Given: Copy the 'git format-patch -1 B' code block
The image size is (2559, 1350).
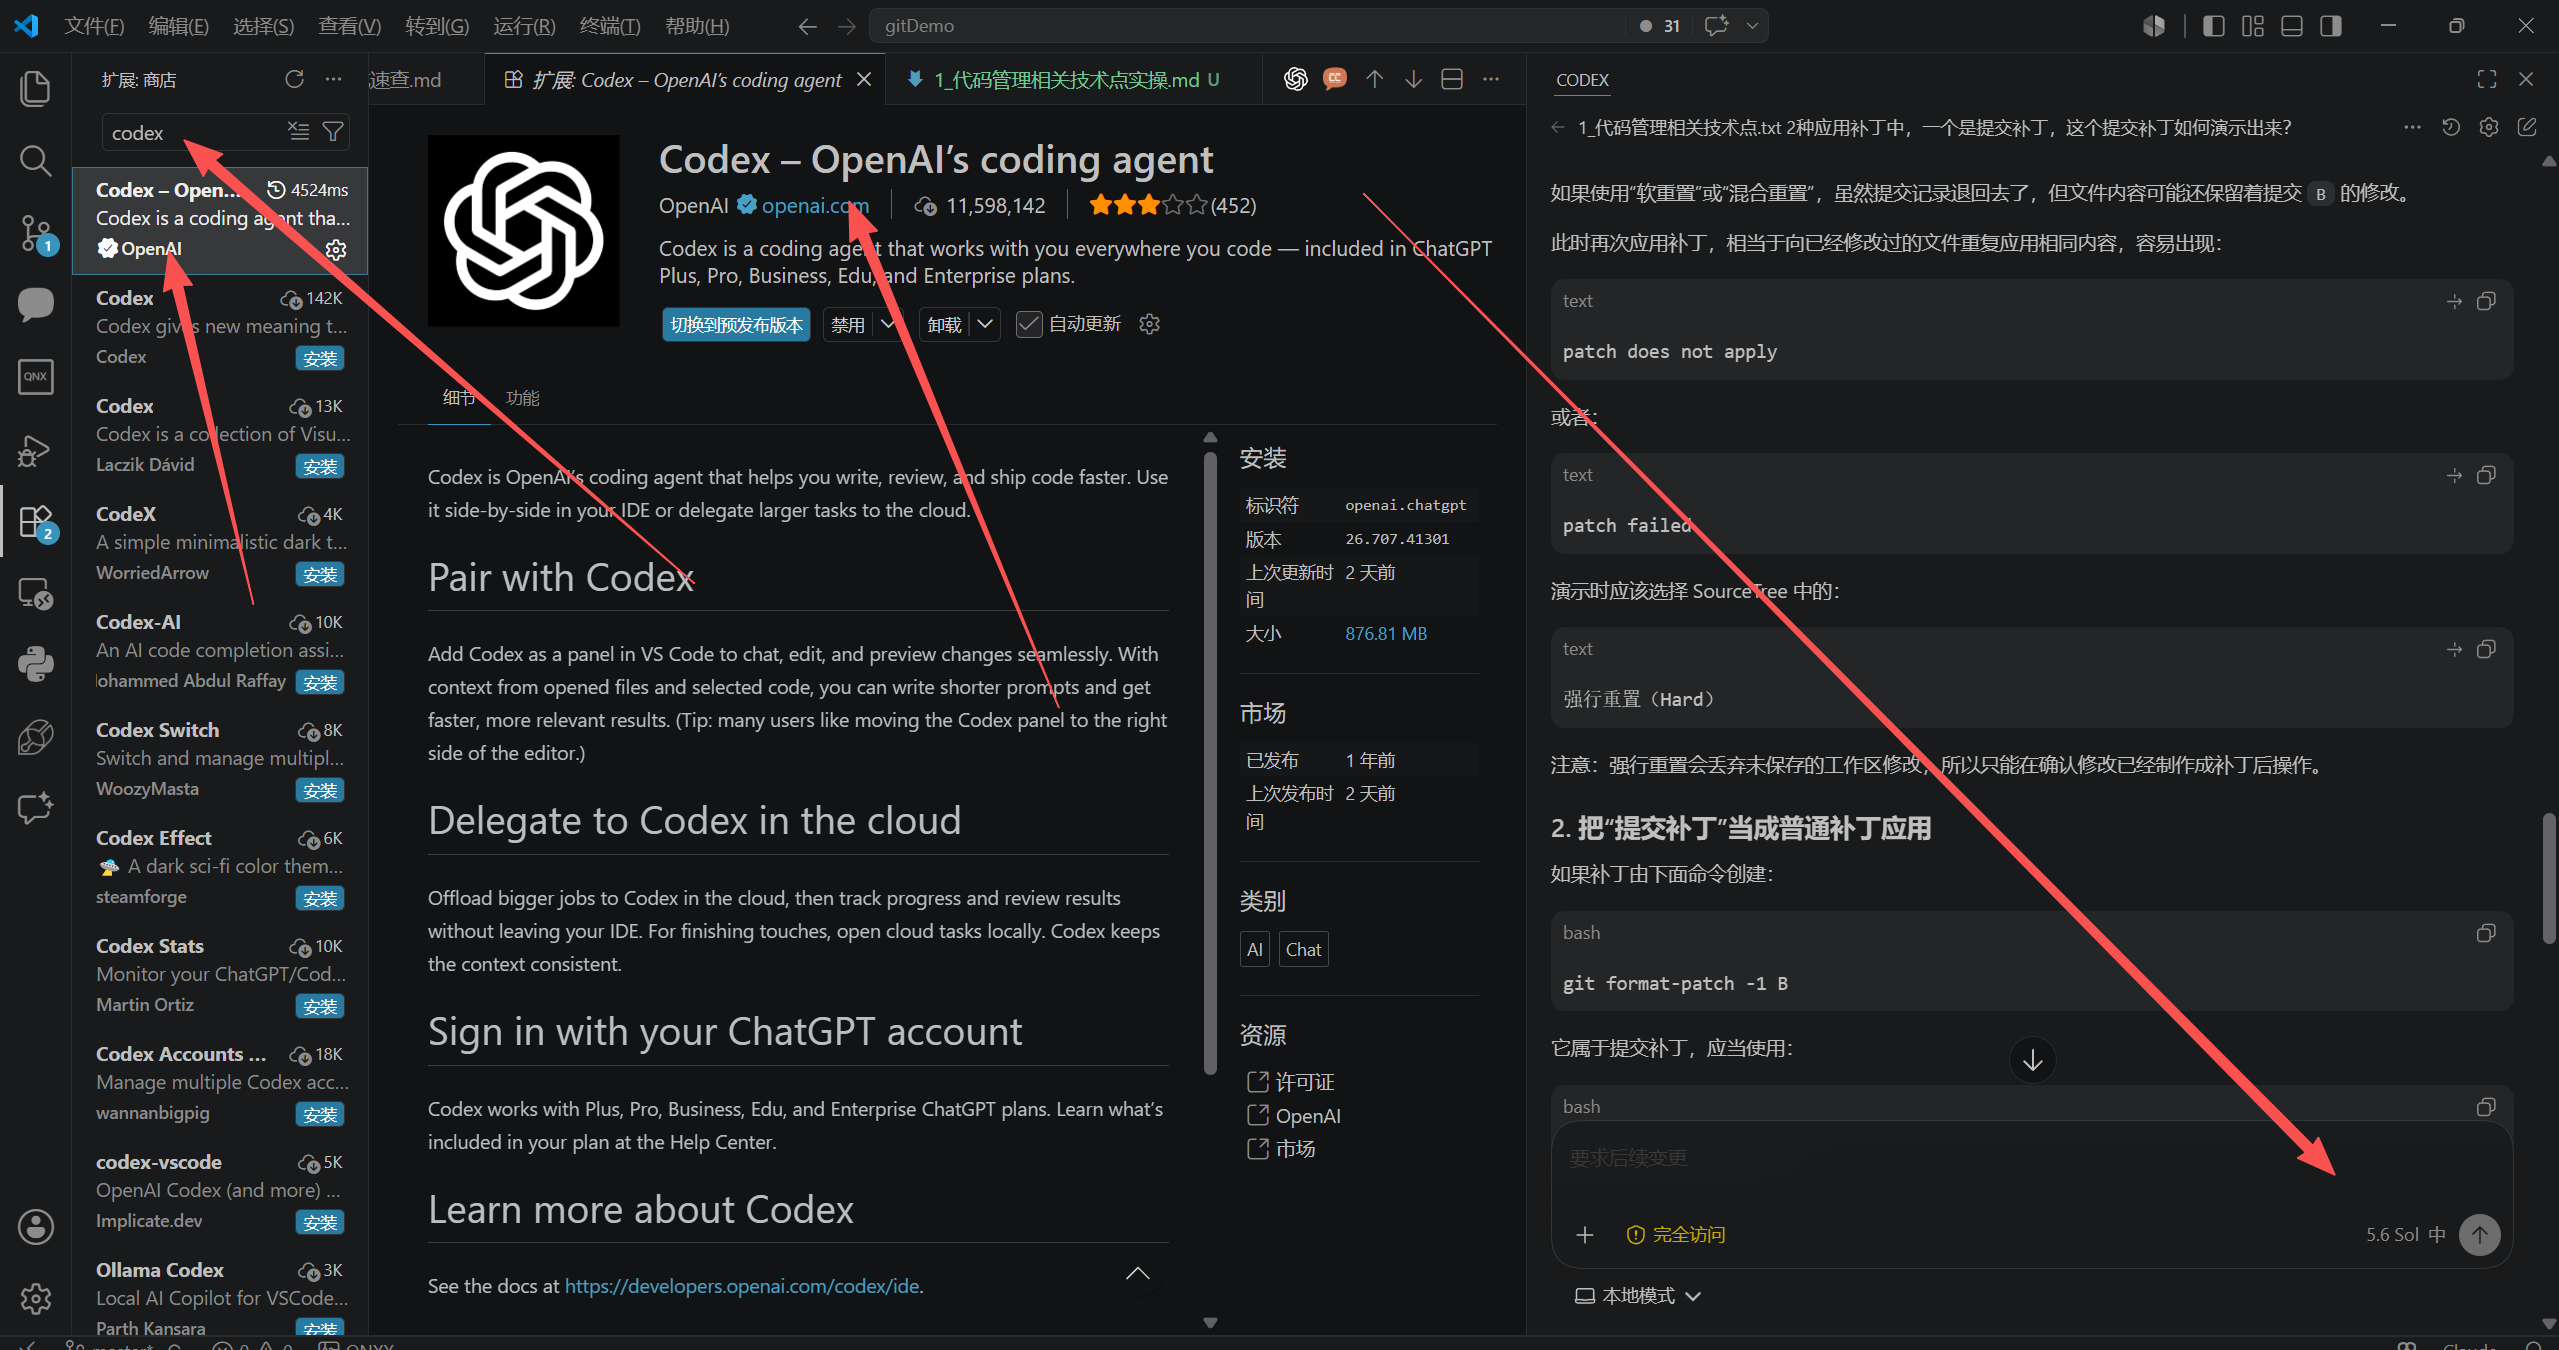Looking at the screenshot, I should (x=2486, y=933).
